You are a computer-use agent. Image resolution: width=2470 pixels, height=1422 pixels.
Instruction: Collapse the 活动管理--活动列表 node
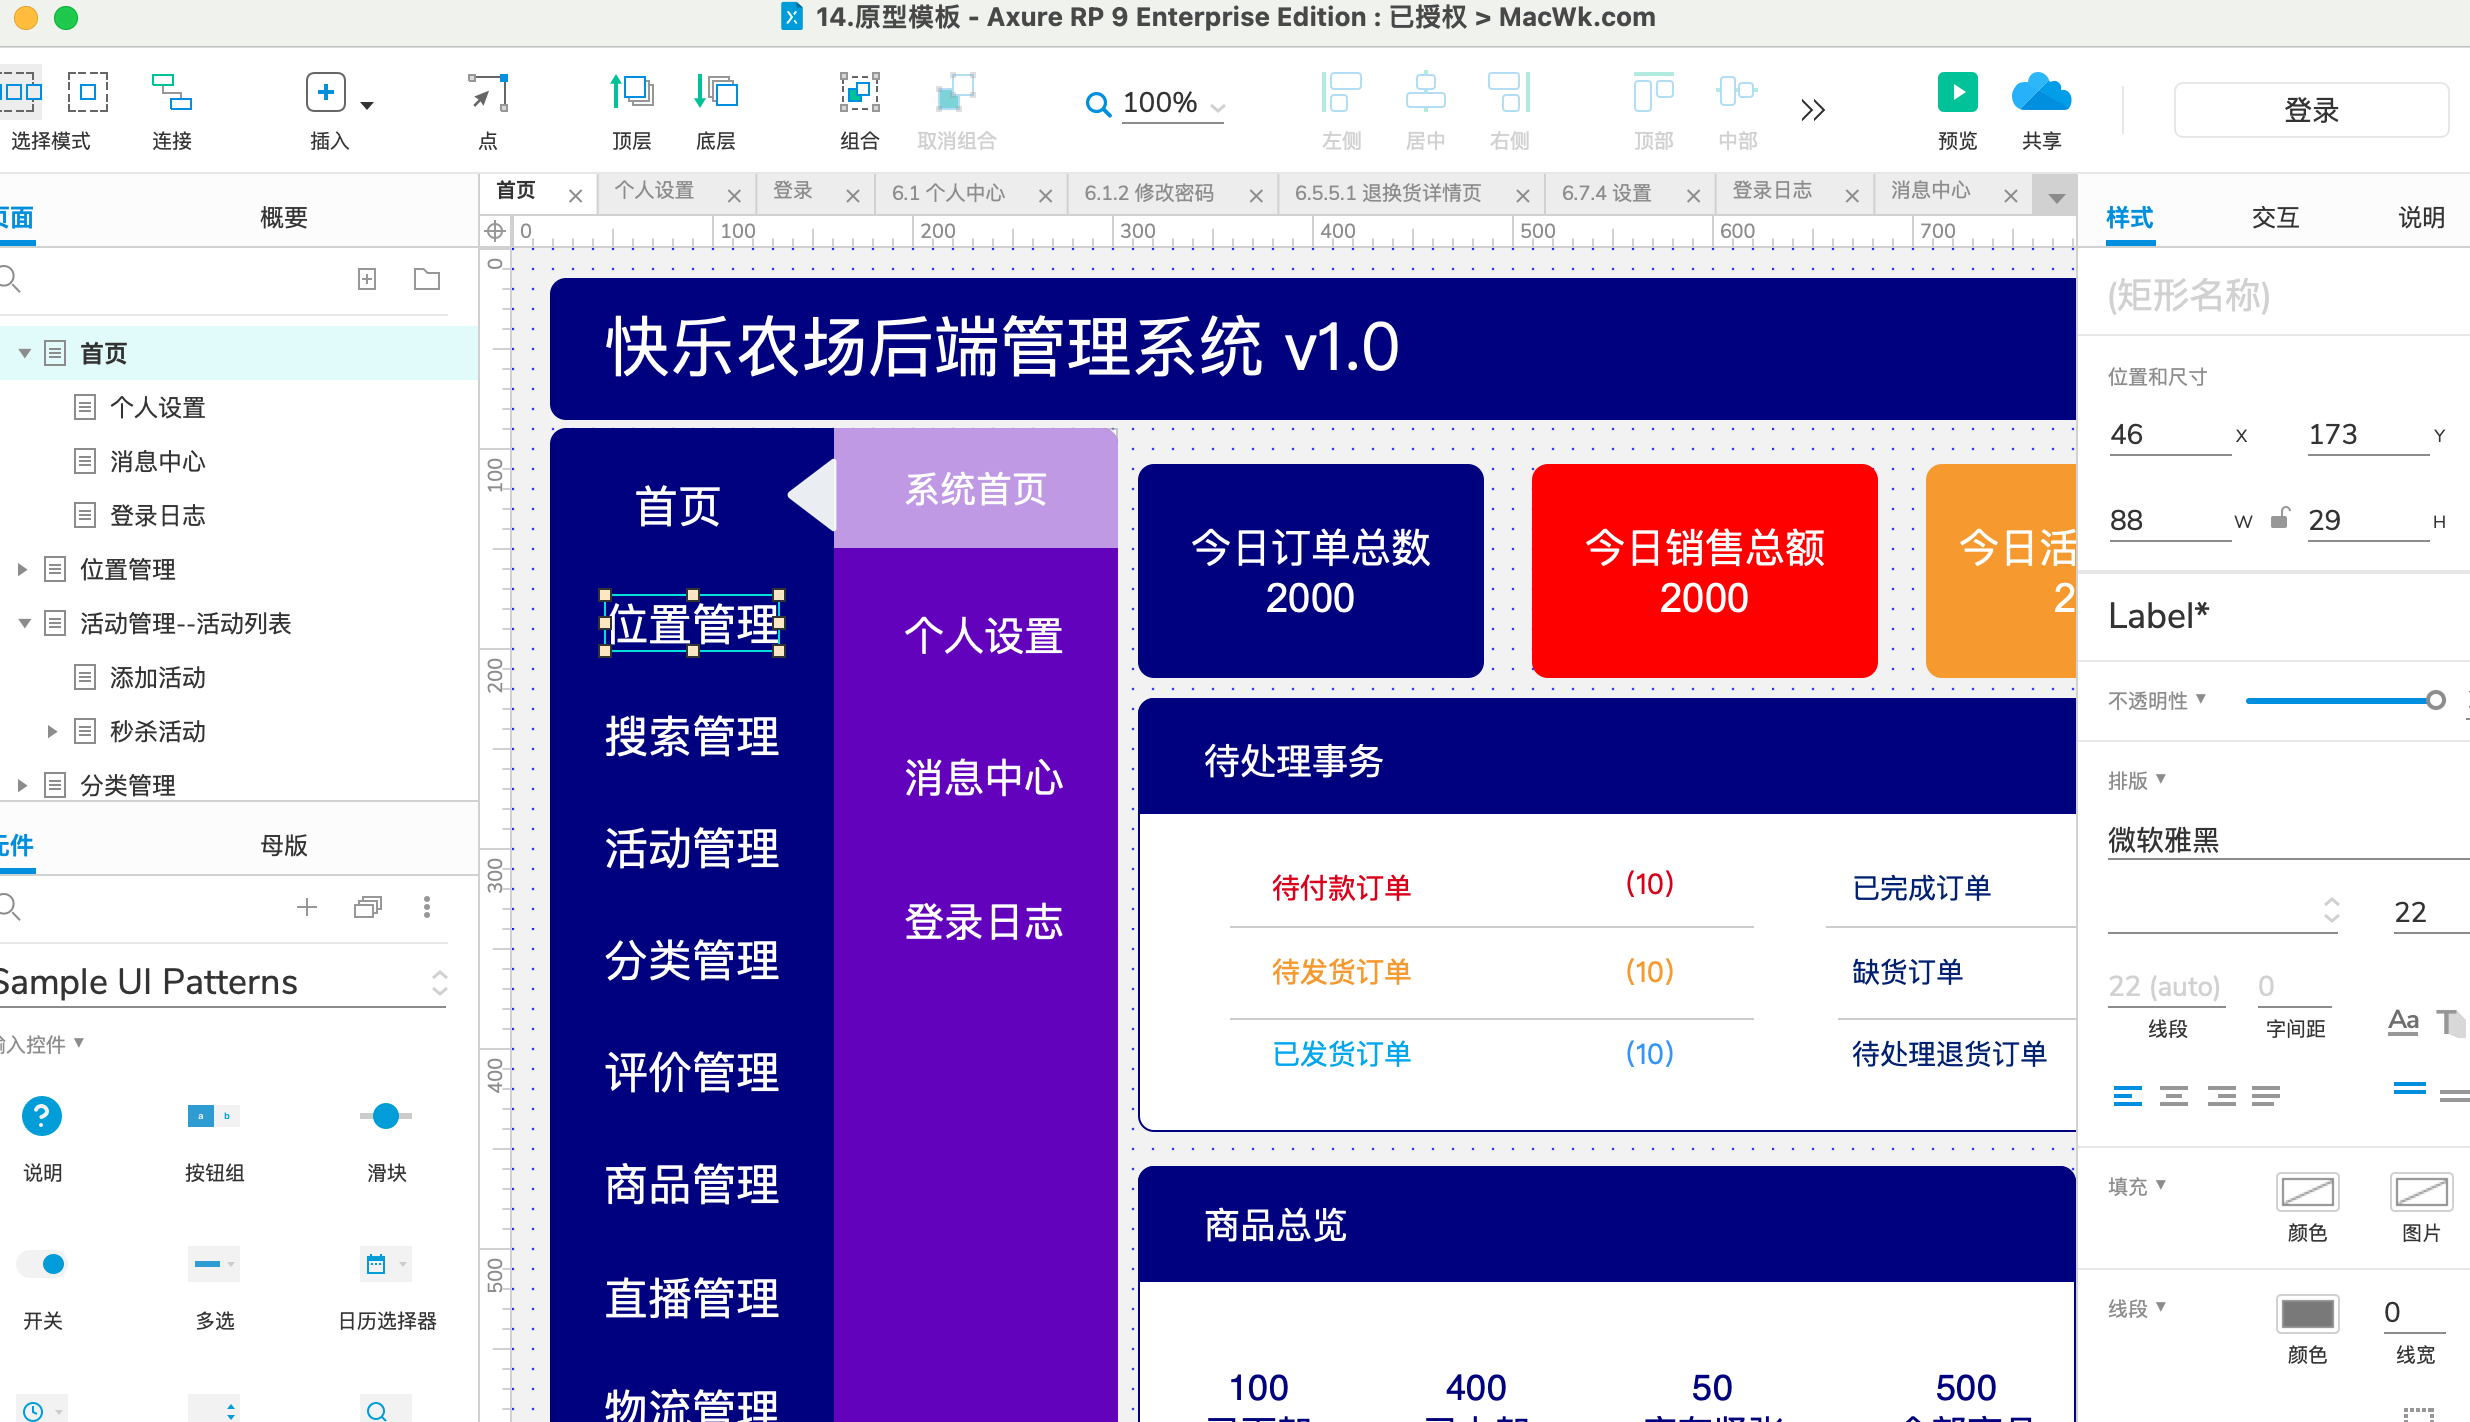pyautogui.click(x=24, y=623)
